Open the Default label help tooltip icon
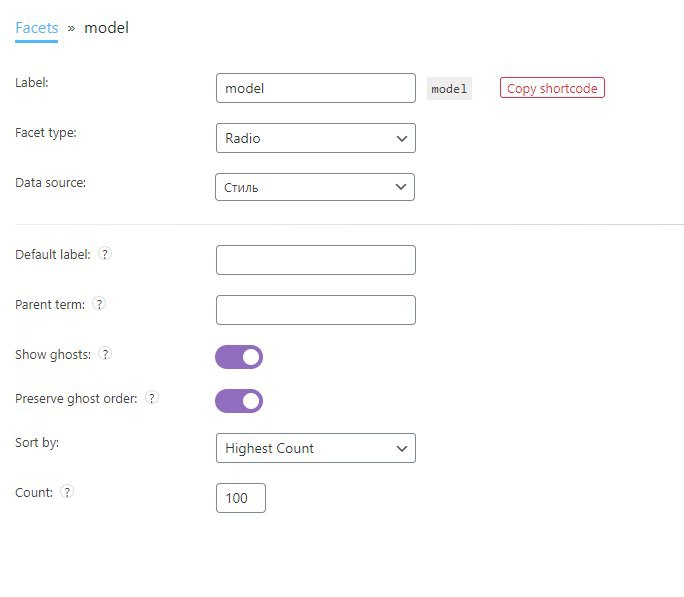684x597 pixels. click(x=105, y=254)
